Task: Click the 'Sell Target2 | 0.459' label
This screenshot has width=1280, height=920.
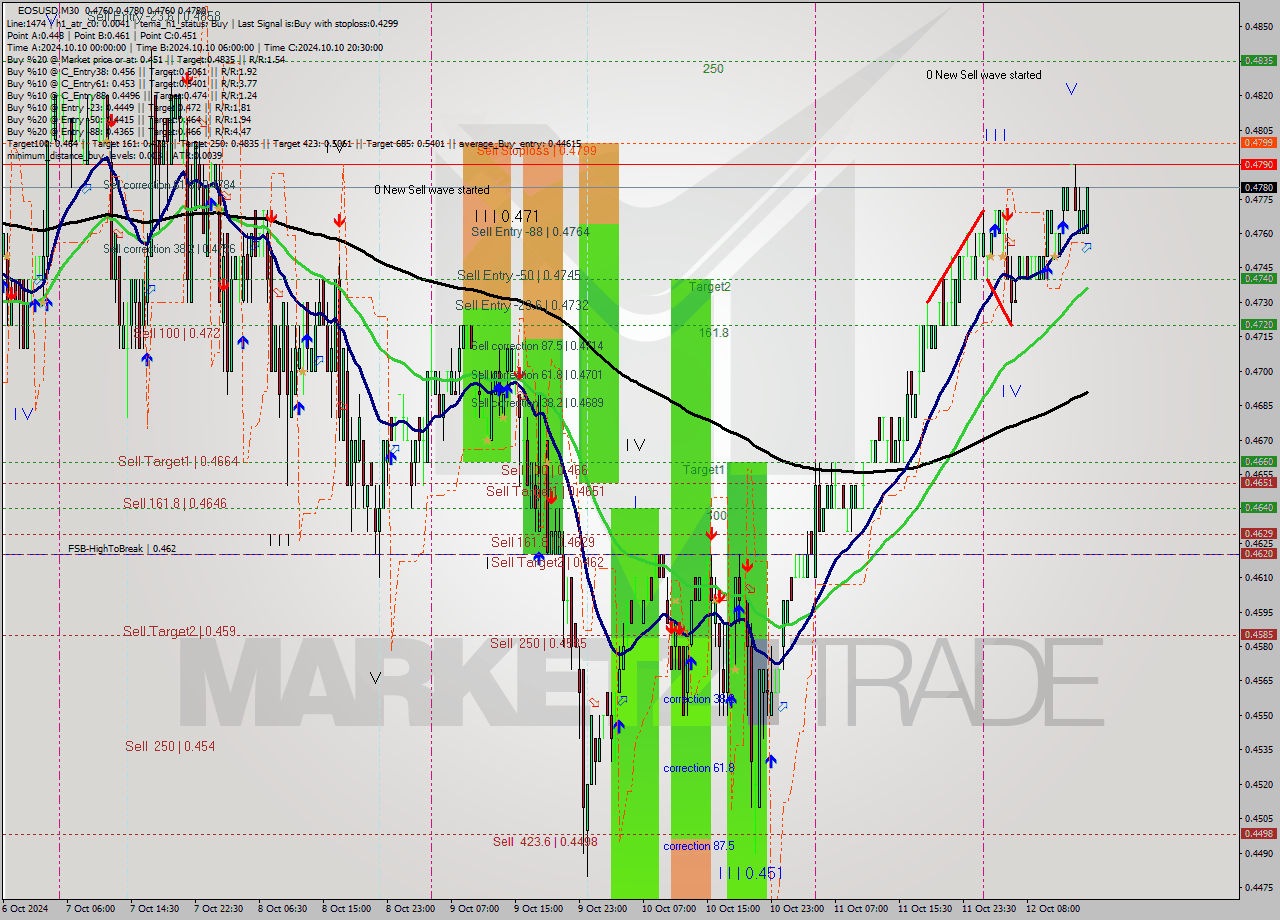Action: click(x=179, y=632)
